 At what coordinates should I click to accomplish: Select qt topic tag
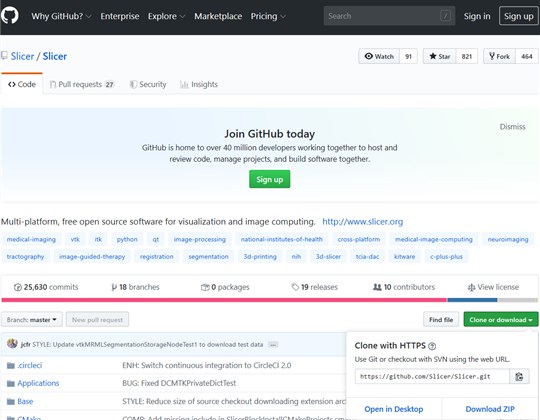(x=156, y=239)
